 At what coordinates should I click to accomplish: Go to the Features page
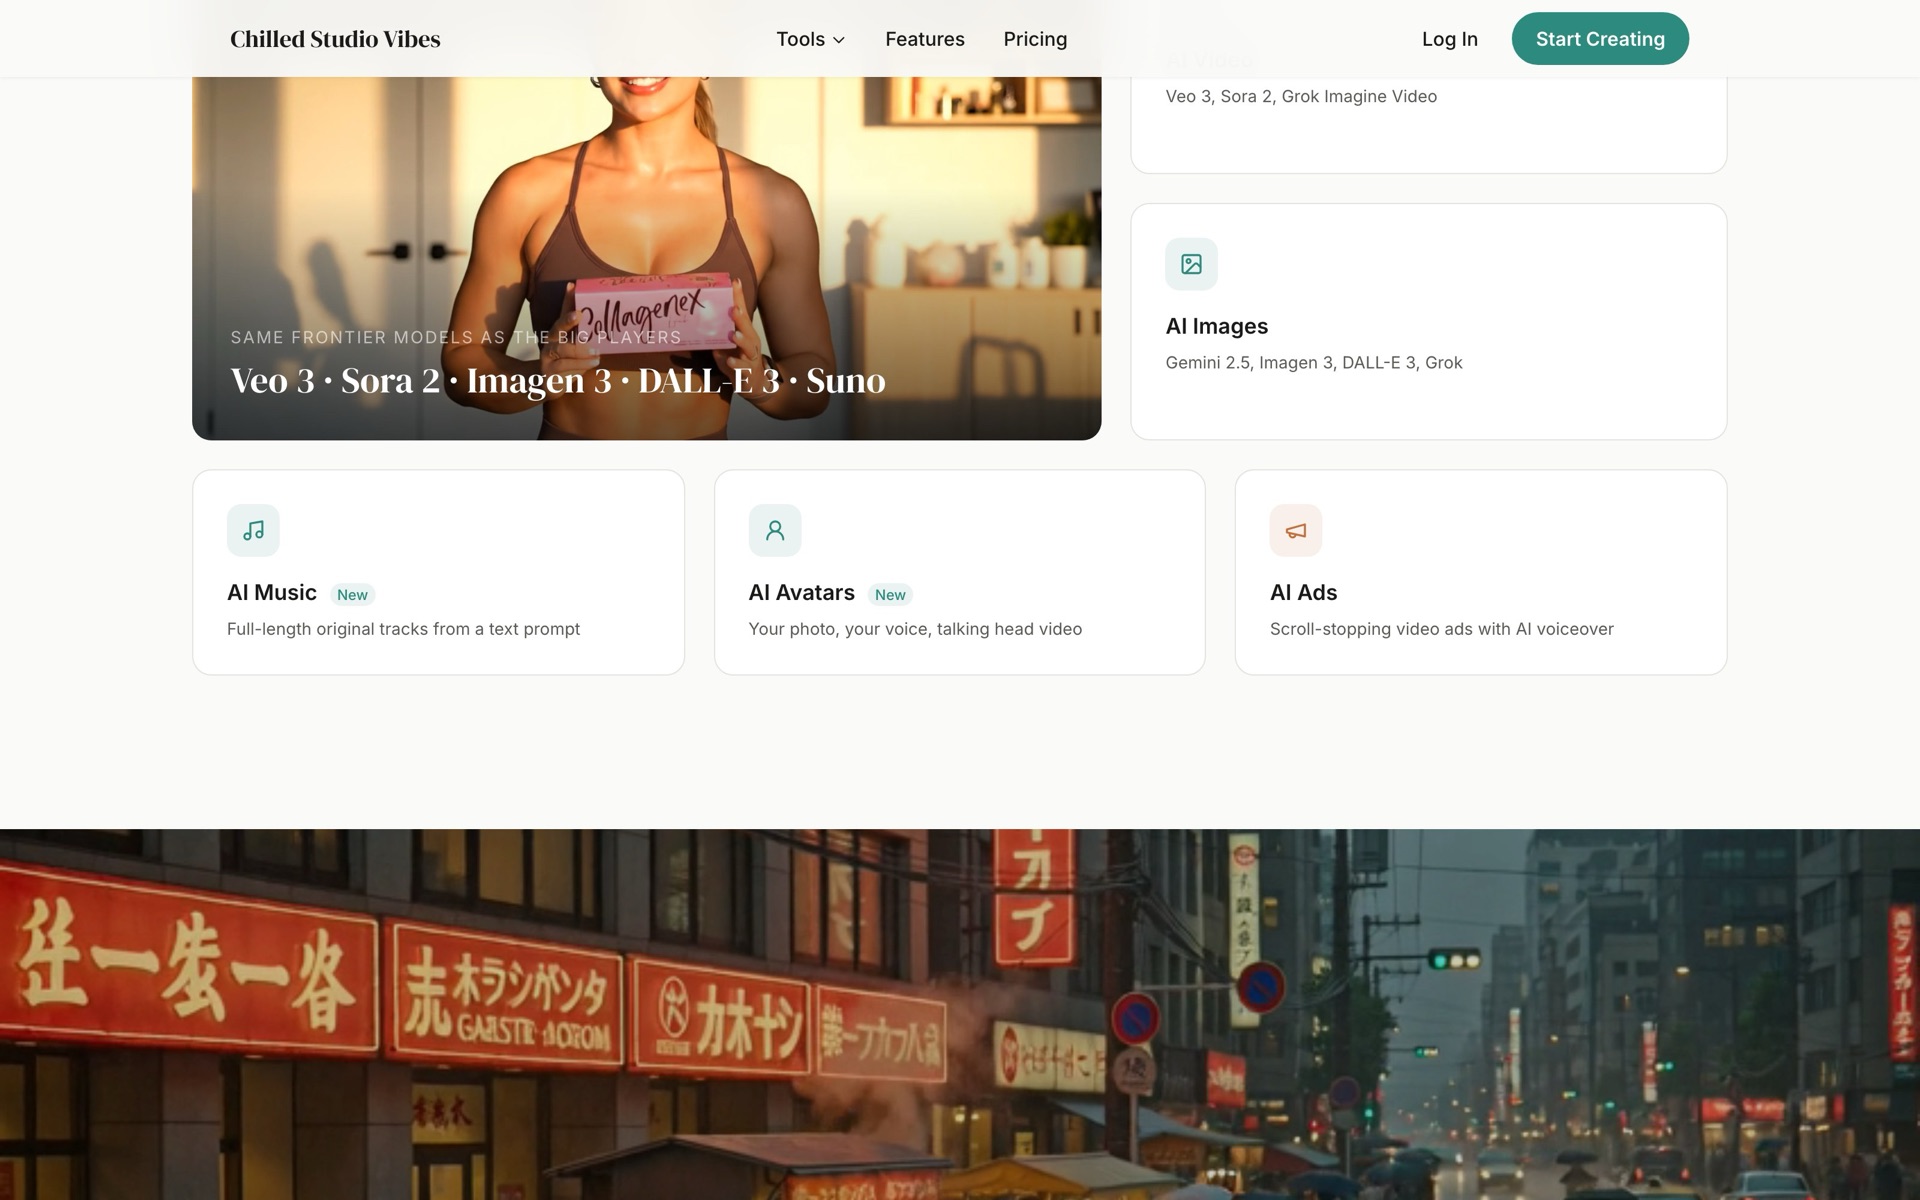pyautogui.click(x=925, y=39)
